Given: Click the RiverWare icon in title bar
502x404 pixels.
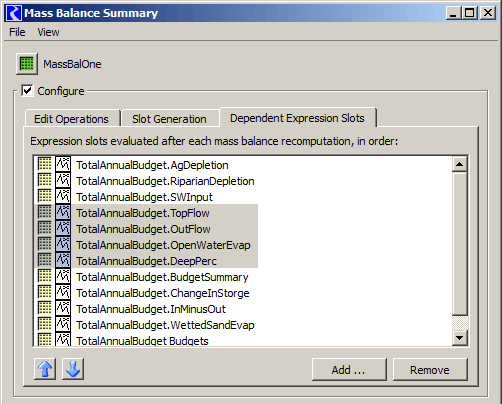Looking at the screenshot, I should [14, 13].
